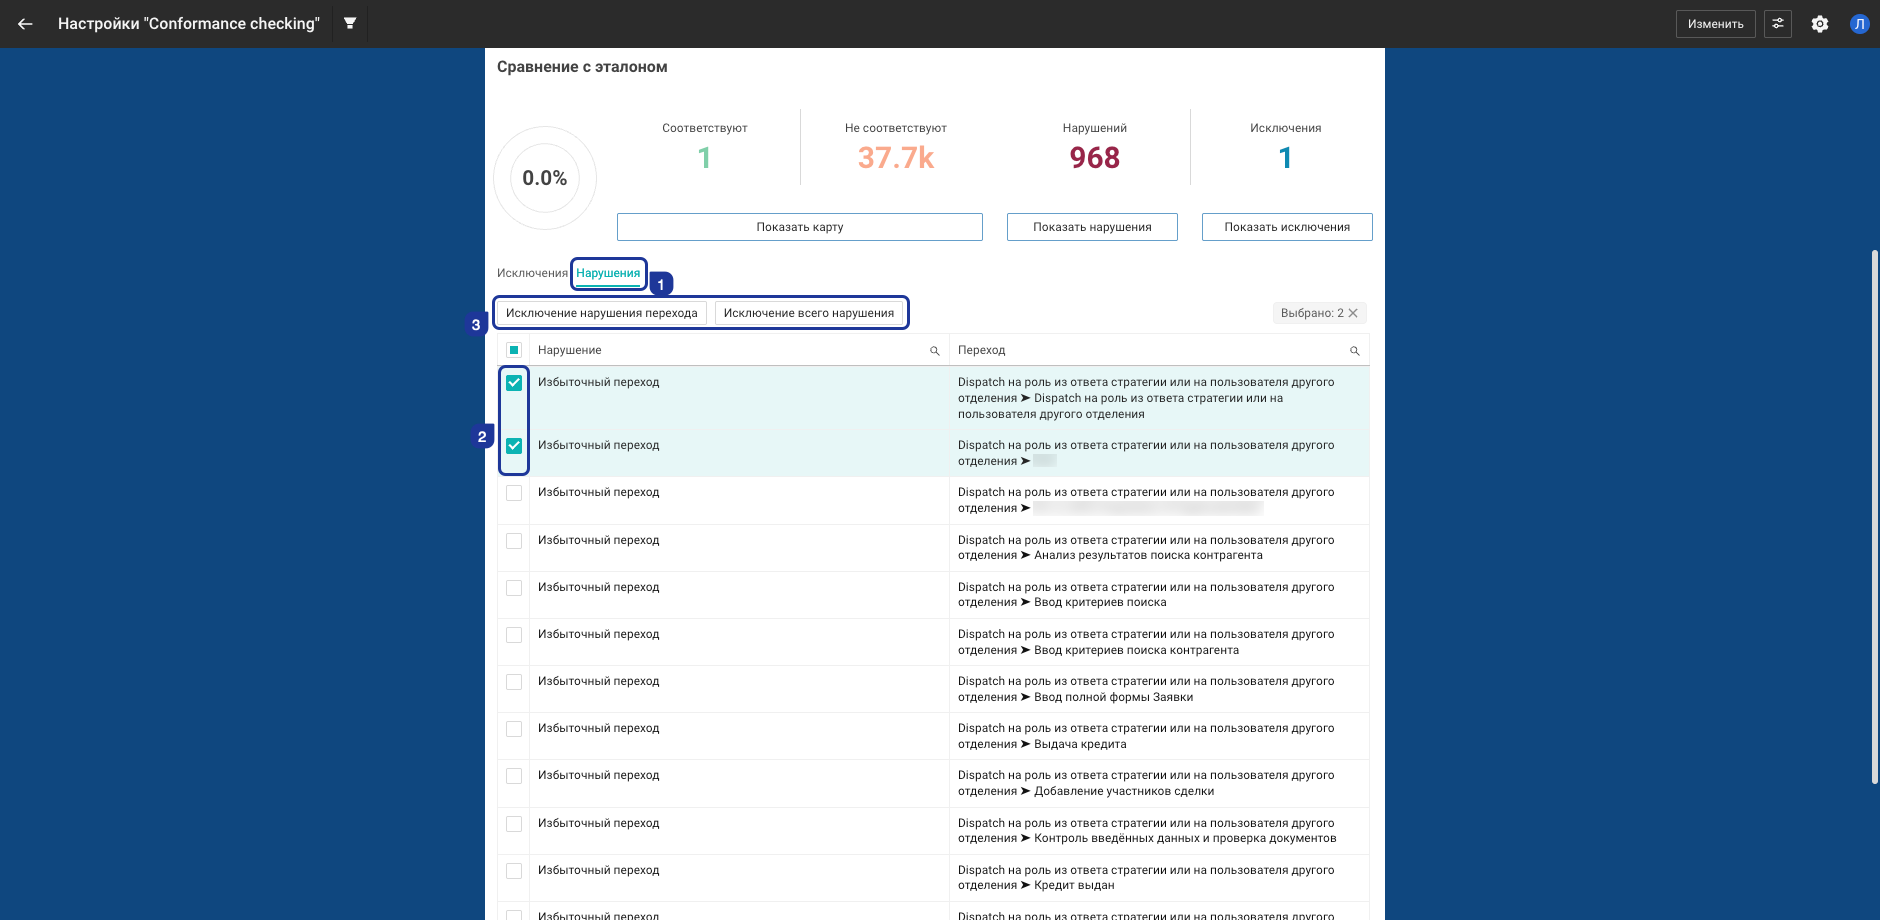Open the gear settings icon
Viewport: 1880px width, 920px height.
pos(1820,24)
